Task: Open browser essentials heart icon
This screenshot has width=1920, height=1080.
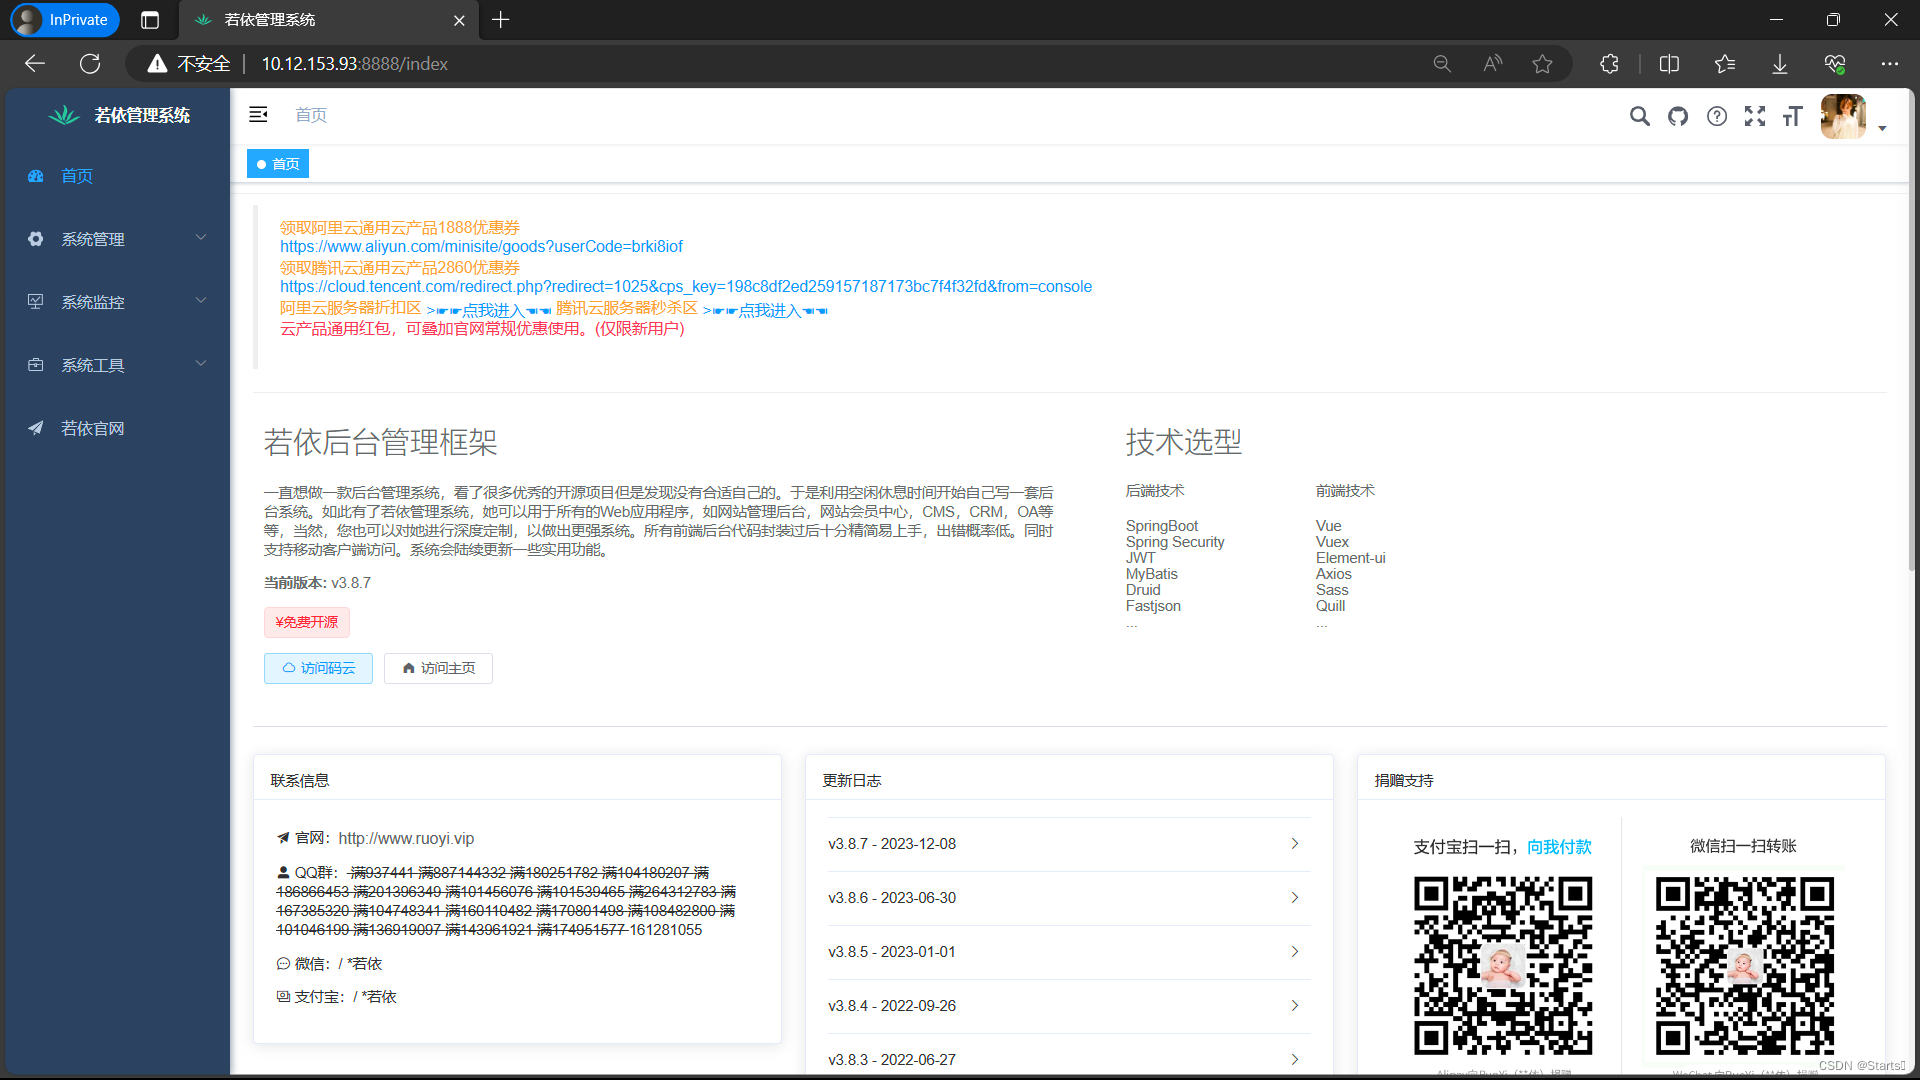Action: [x=1835, y=64]
